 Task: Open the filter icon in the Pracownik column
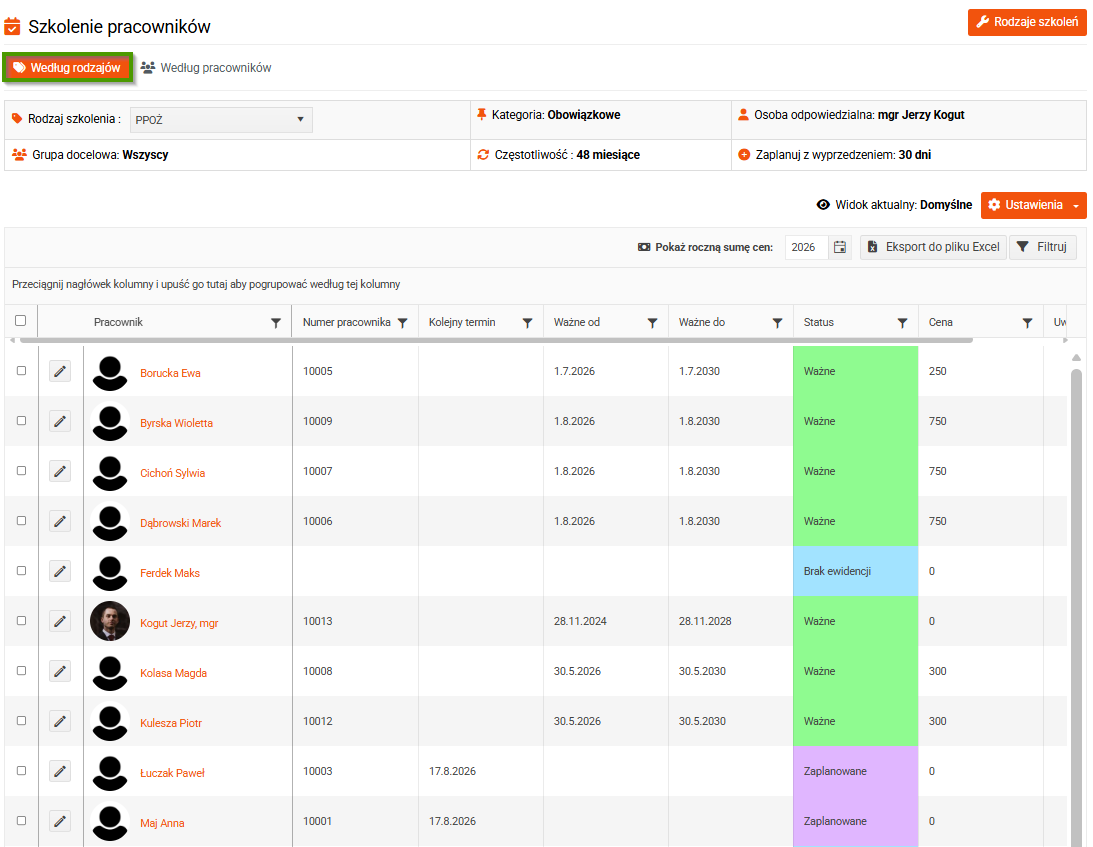pos(276,323)
